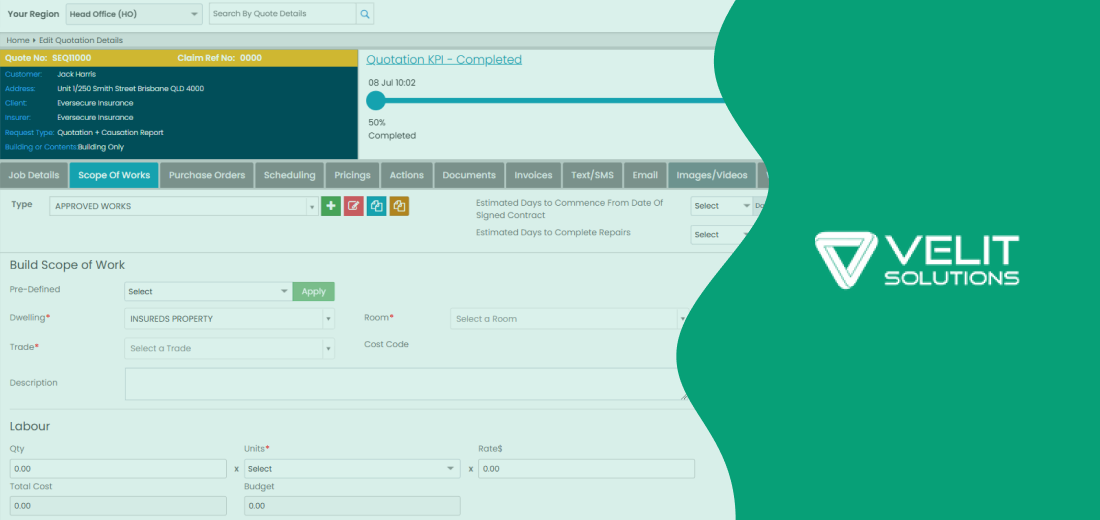Viewport: 1100px width, 520px height.
Task: Expand the Type APPROVED WORKS dropdown
Action: tap(183, 206)
